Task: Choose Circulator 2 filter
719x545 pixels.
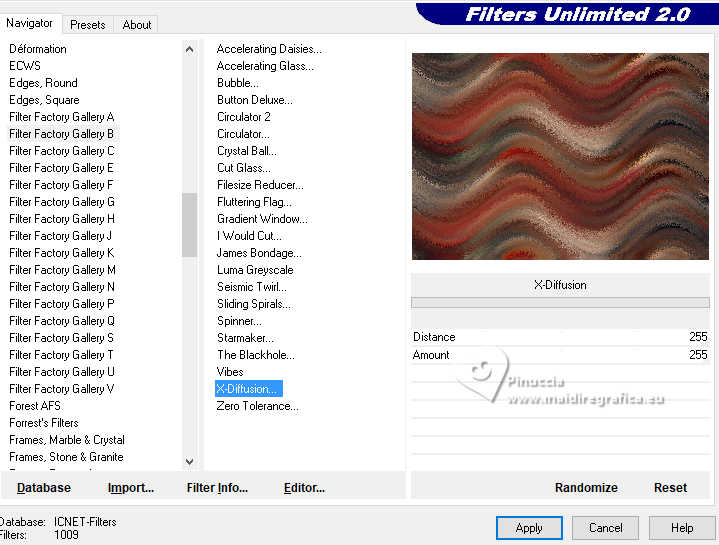Action: [243, 117]
